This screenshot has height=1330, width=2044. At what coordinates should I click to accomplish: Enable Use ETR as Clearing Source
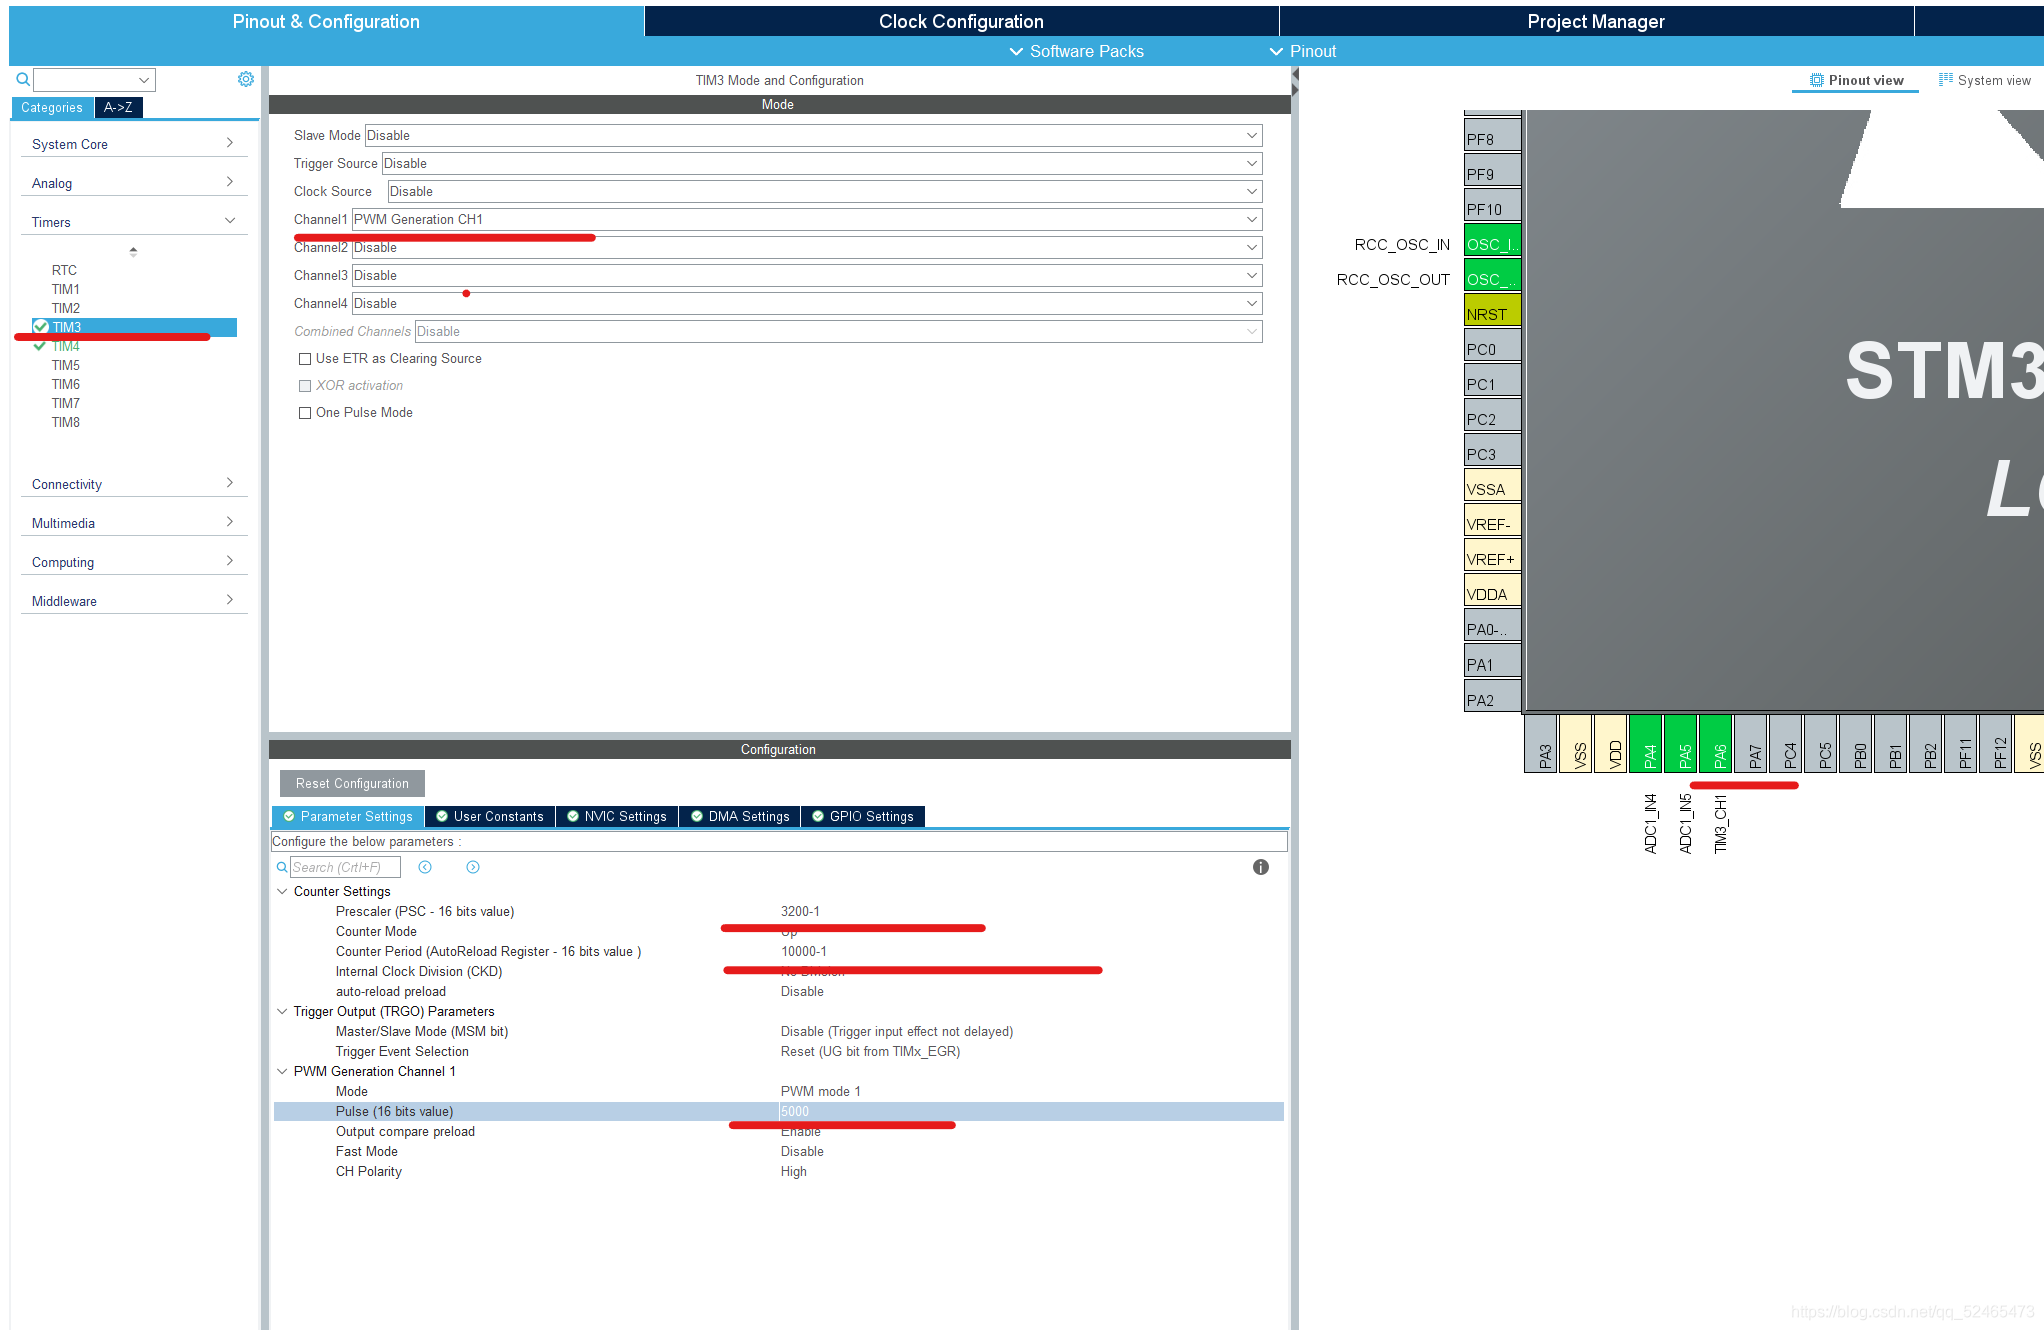point(305,359)
